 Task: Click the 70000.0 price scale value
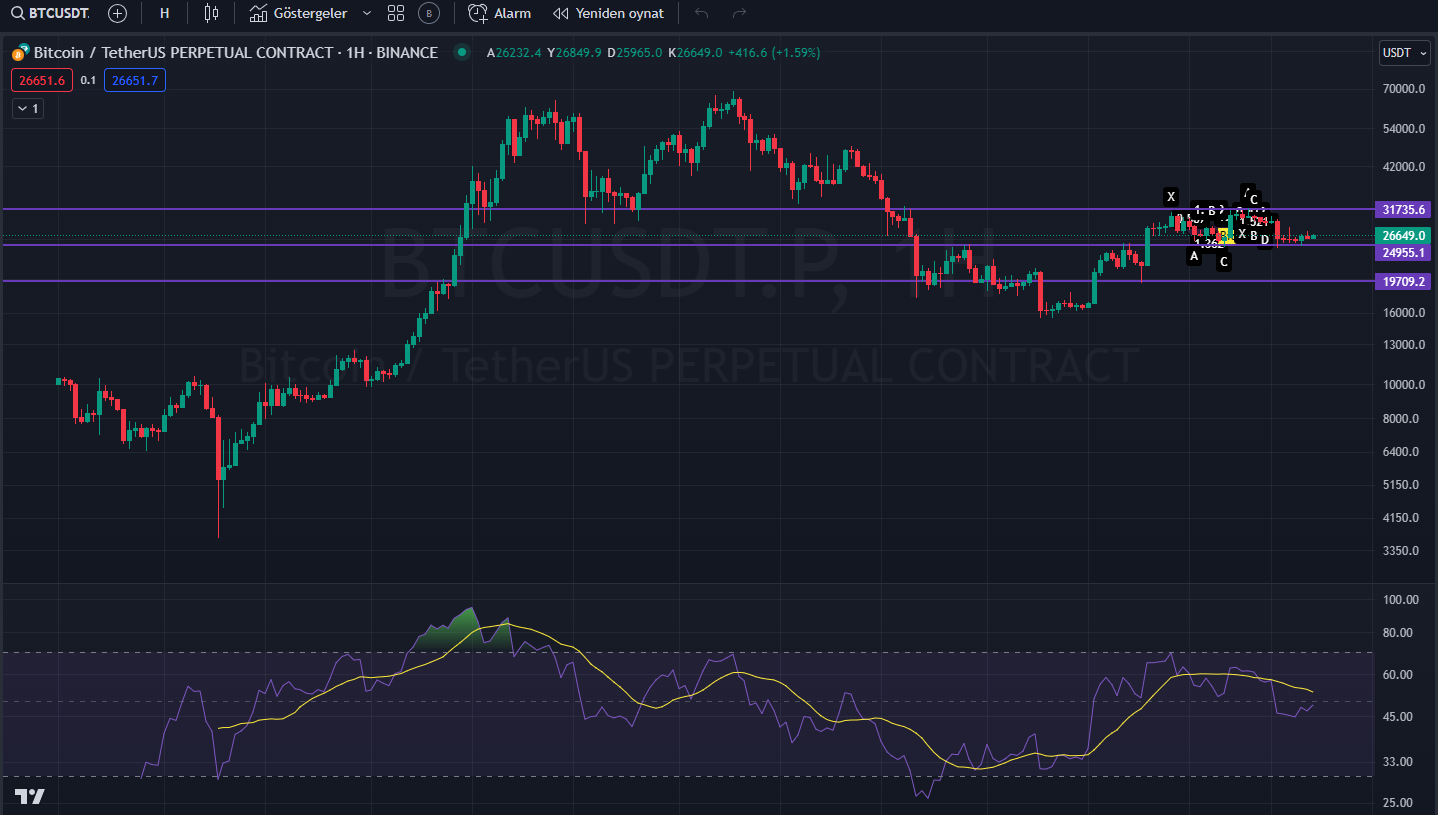pos(1404,89)
